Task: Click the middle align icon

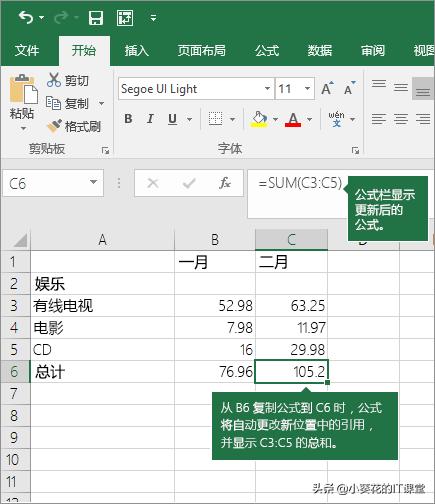Action: (401, 88)
